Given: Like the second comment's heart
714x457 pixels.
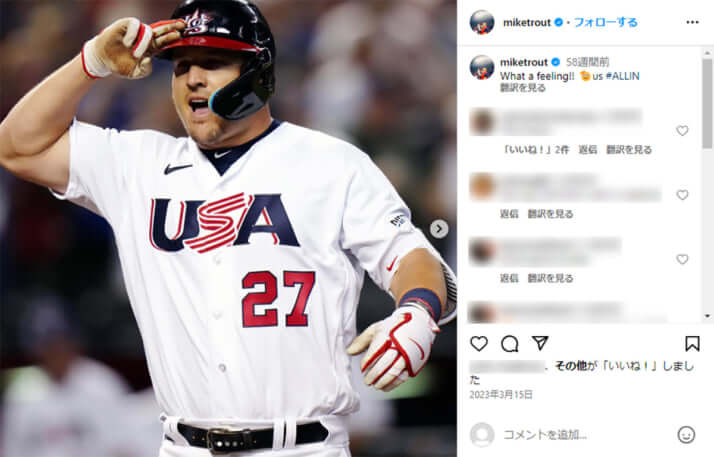Looking at the screenshot, I should click(x=682, y=195).
